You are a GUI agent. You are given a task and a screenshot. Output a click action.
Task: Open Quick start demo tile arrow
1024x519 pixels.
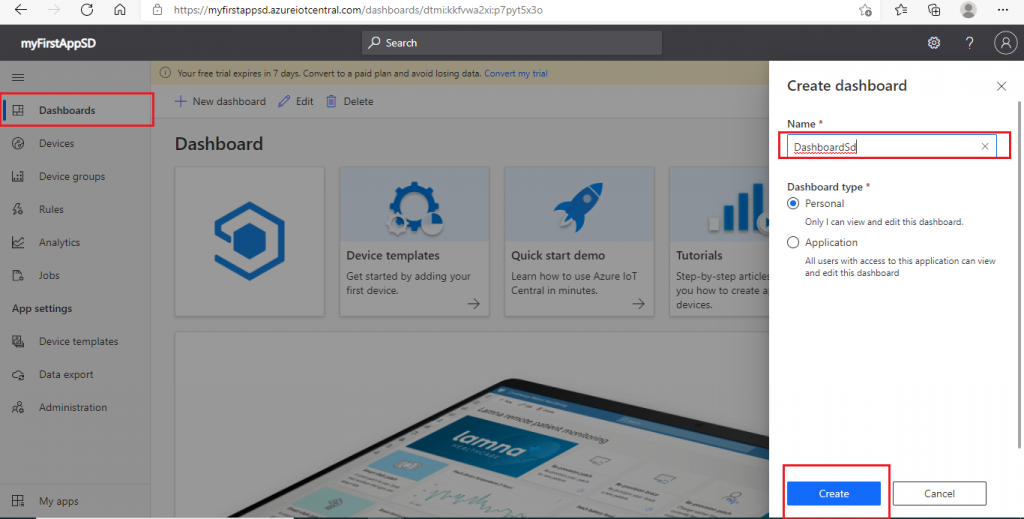[x=638, y=304]
